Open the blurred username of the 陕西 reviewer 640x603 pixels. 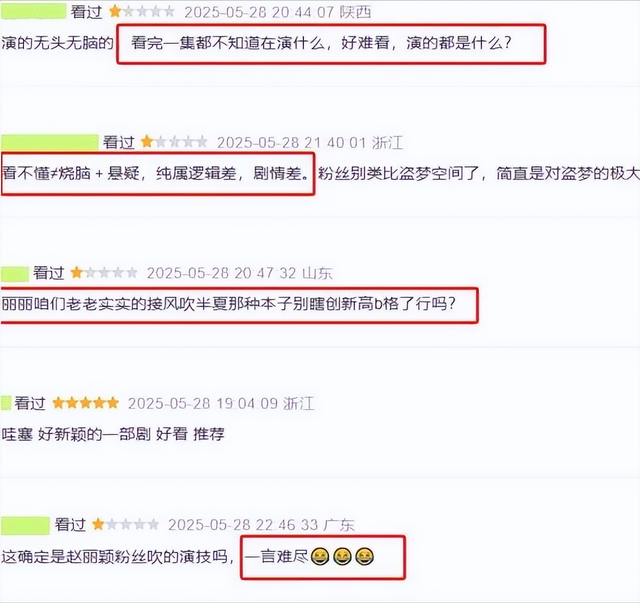(33, 11)
